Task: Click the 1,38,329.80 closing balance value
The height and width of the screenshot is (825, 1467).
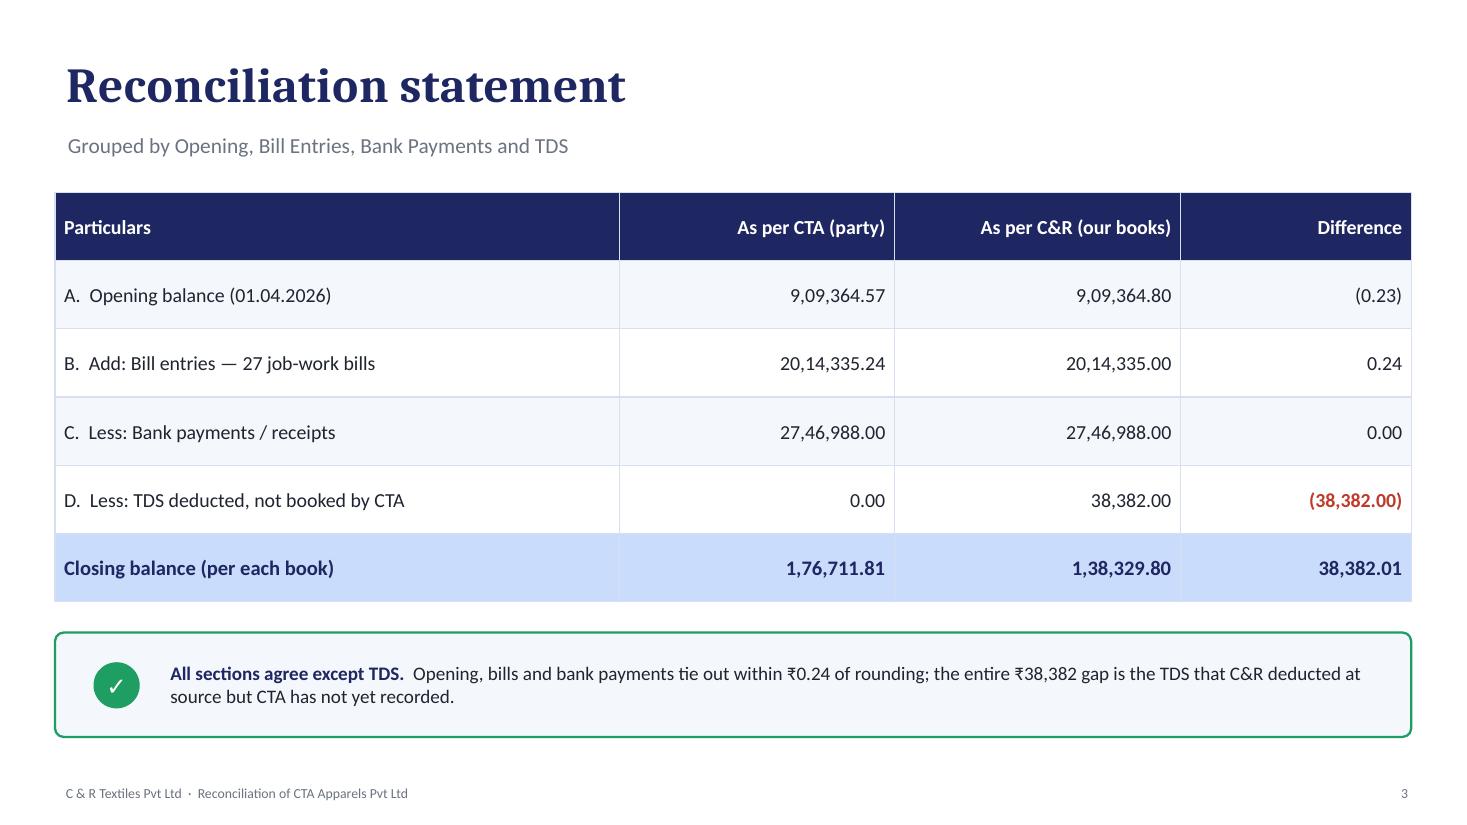Action: coord(1121,568)
